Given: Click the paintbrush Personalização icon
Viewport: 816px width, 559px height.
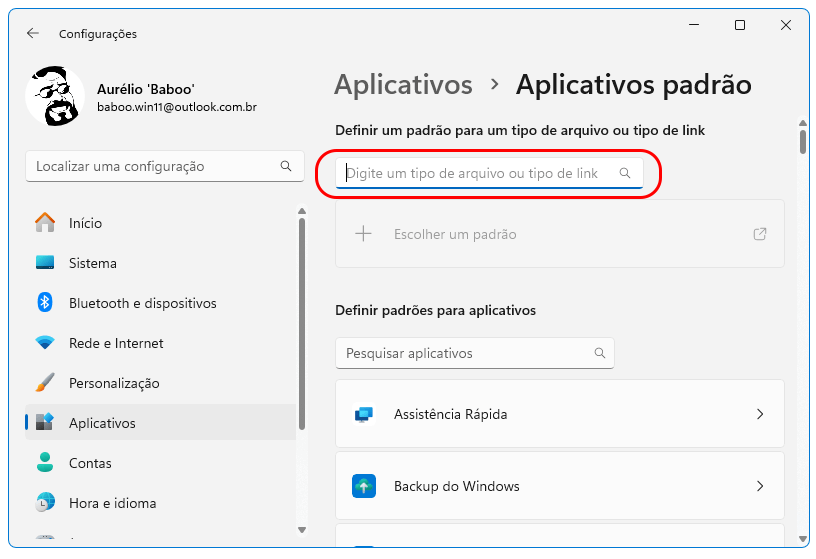Looking at the screenshot, I should (45, 383).
